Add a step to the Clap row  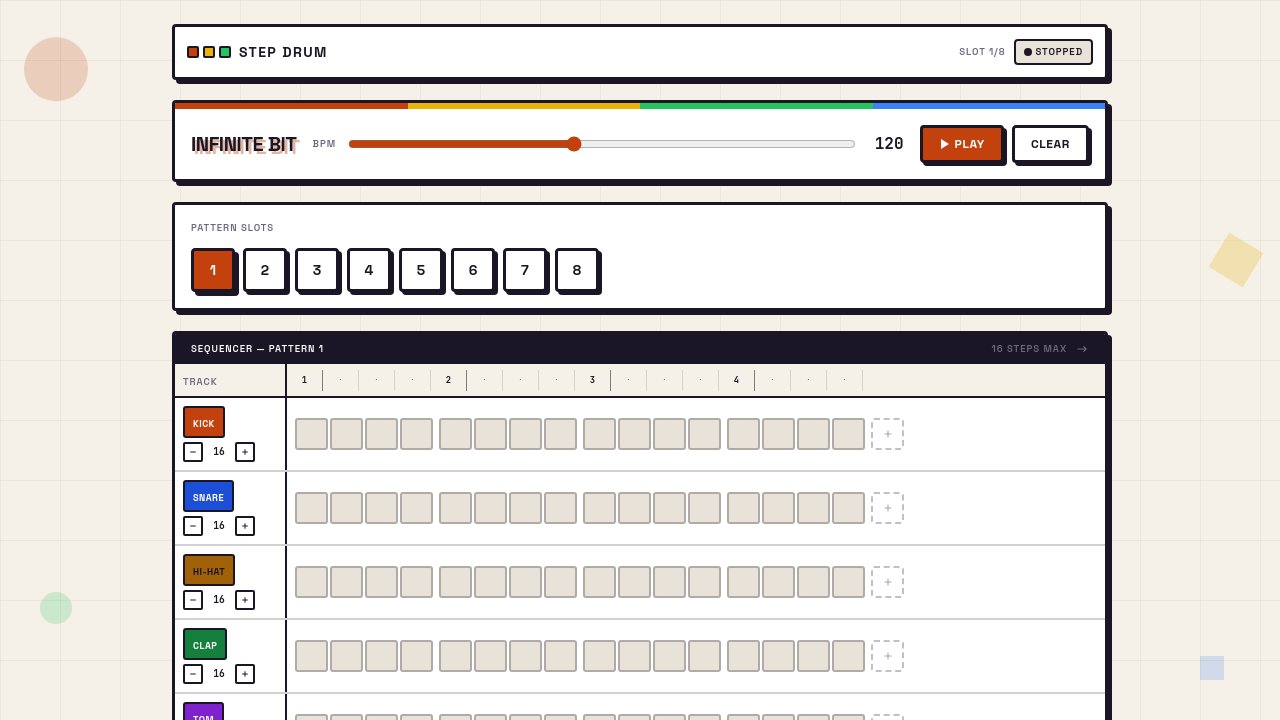tap(887, 656)
